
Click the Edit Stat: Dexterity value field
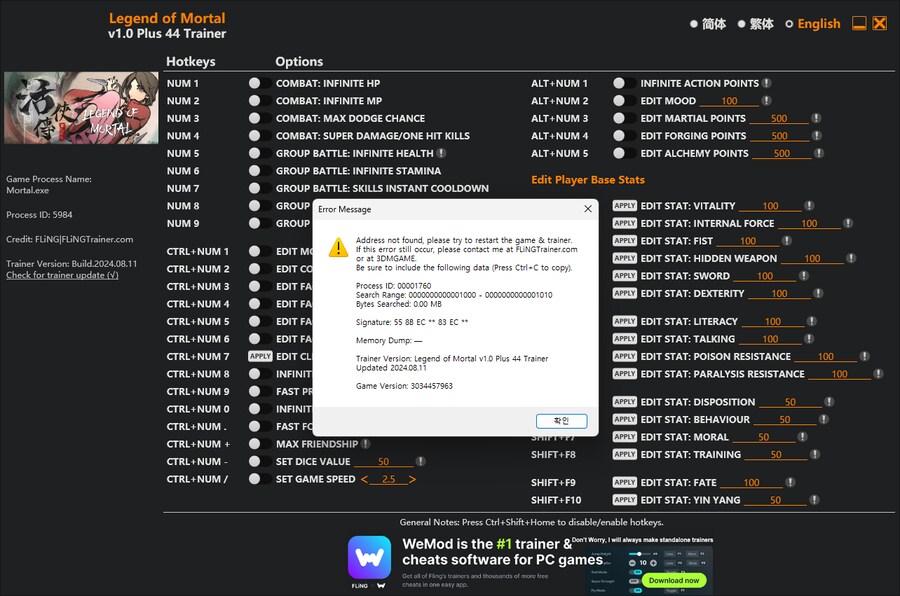click(x=779, y=294)
